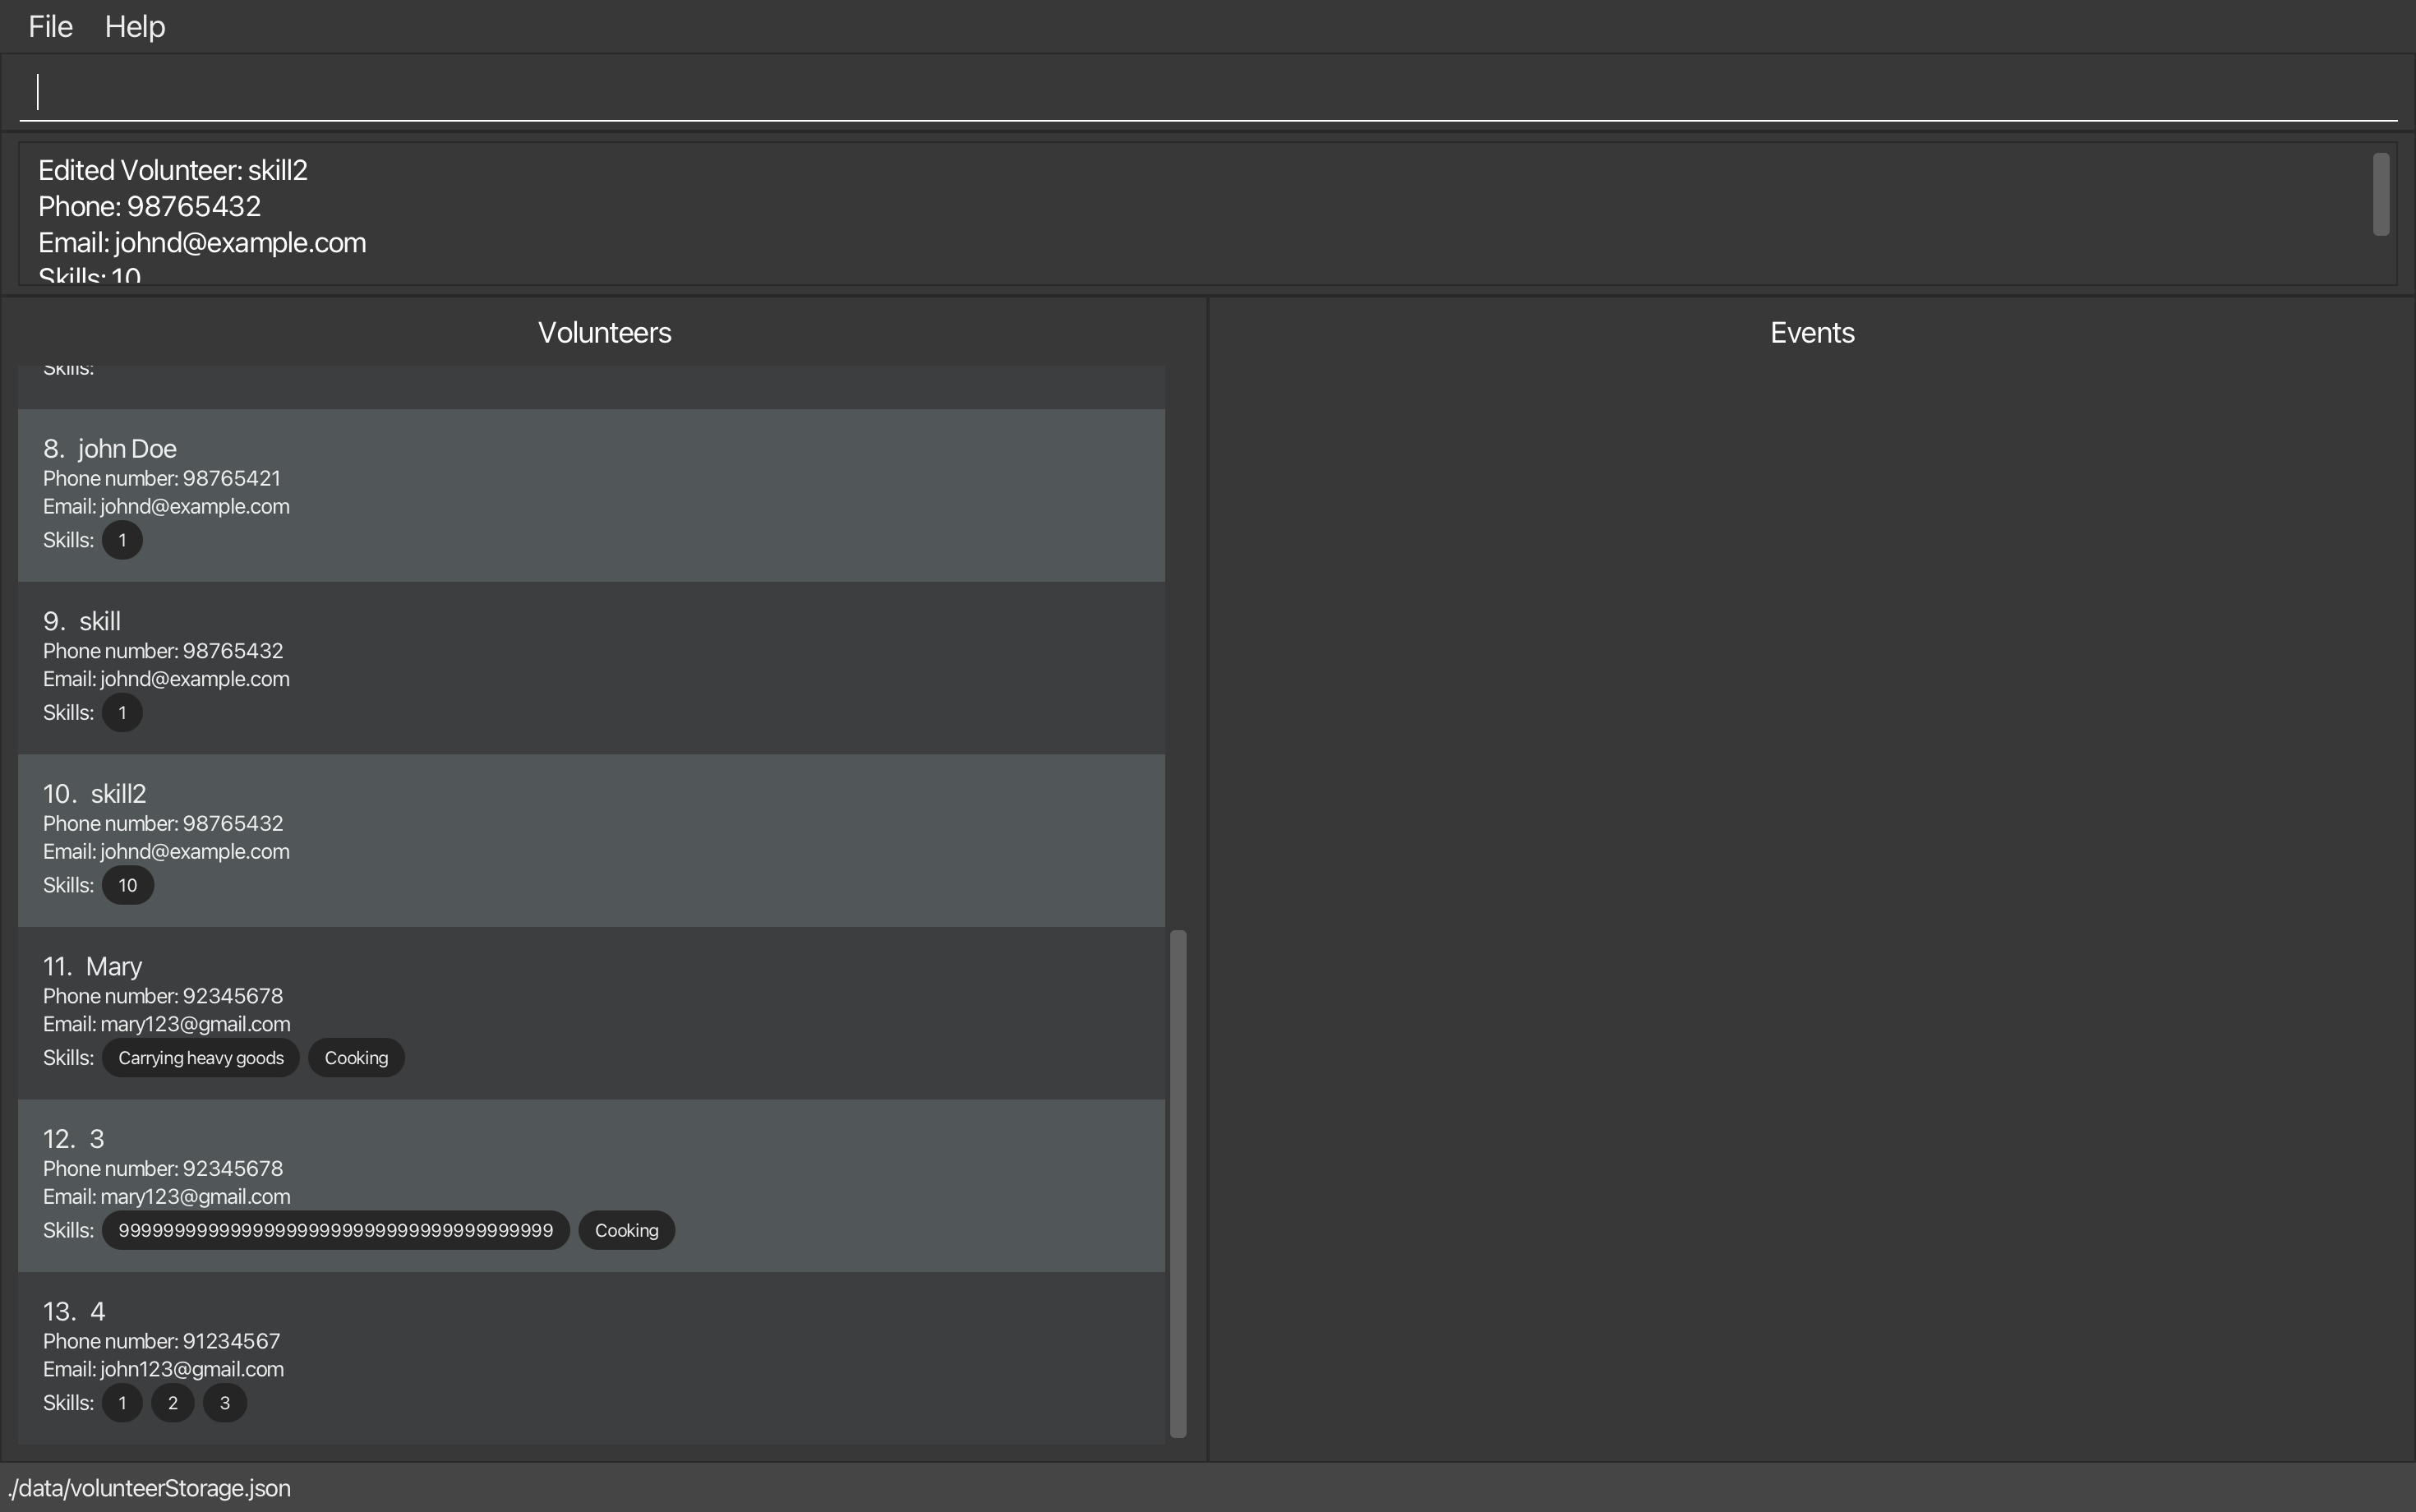Image resolution: width=2416 pixels, height=1512 pixels.
Task: Open the File menu
Action: coord(50,27)
